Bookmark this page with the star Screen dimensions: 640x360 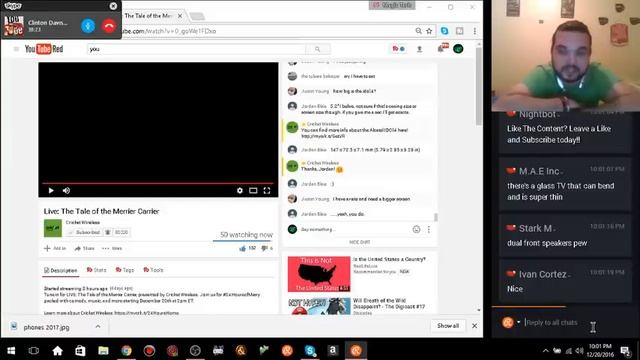pyautogui.click(x=429, y=31)
